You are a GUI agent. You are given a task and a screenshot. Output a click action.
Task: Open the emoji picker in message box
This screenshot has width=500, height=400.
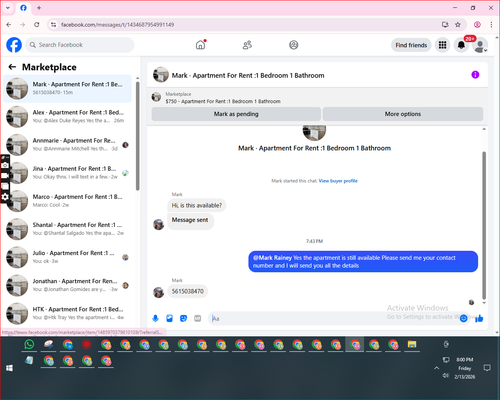tap(463, 318)
